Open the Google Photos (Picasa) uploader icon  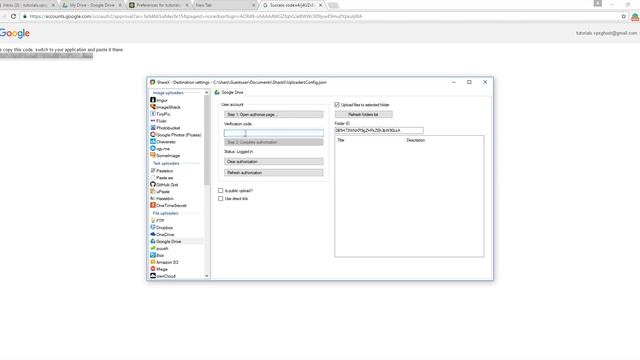(x=153, y=135)
